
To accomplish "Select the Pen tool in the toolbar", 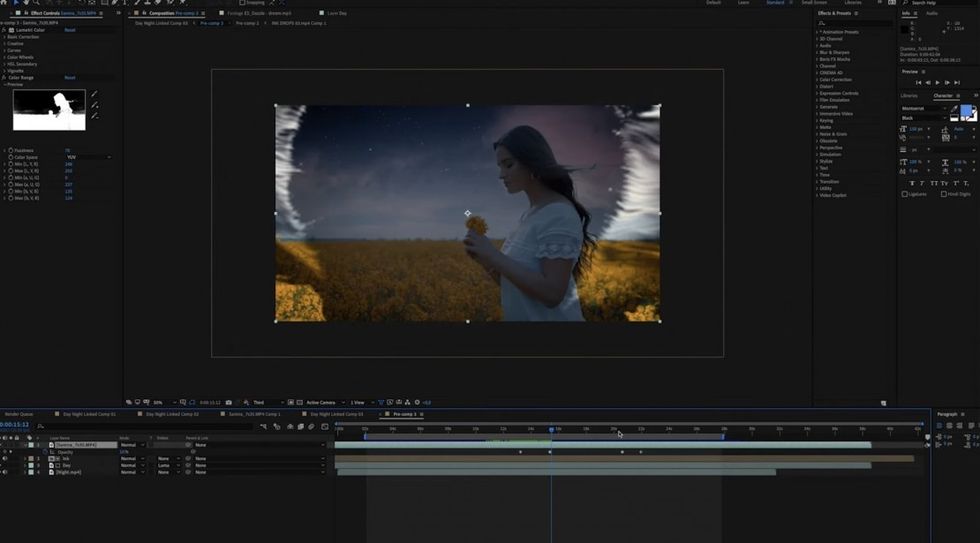I will click(x=115, y=2).
